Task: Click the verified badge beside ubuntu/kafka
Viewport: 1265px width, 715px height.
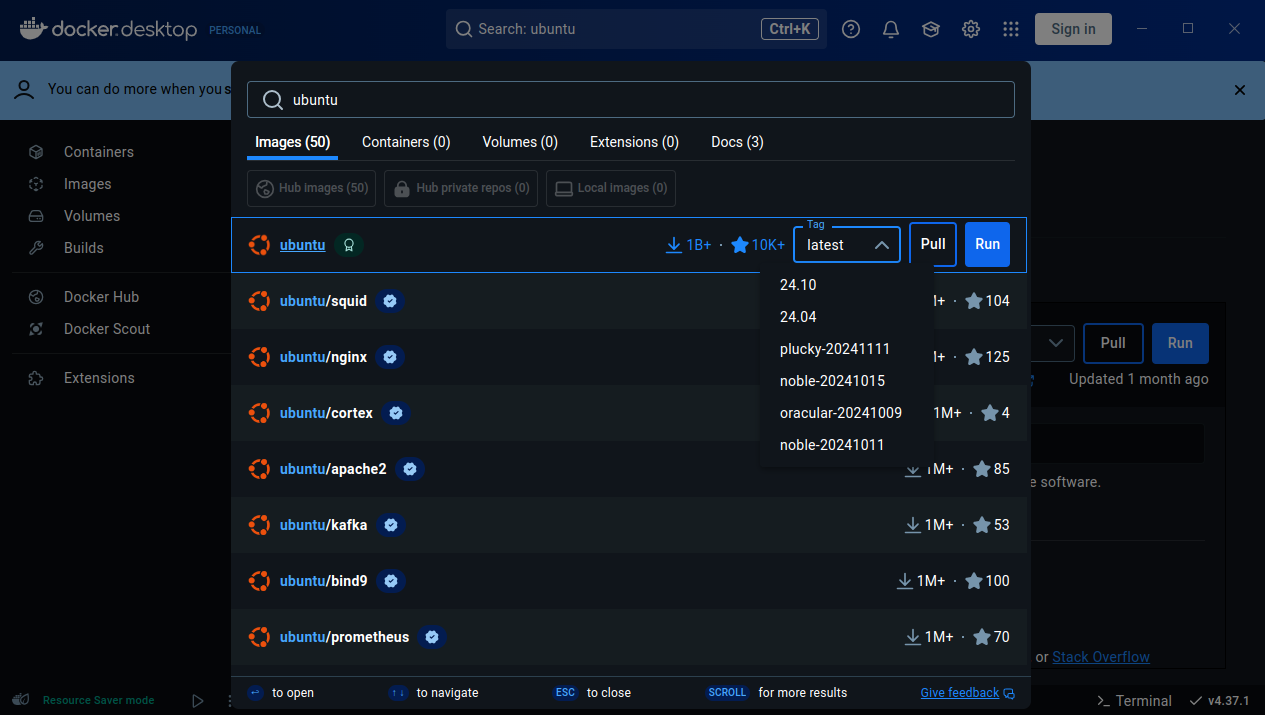Action: [391, 525]
